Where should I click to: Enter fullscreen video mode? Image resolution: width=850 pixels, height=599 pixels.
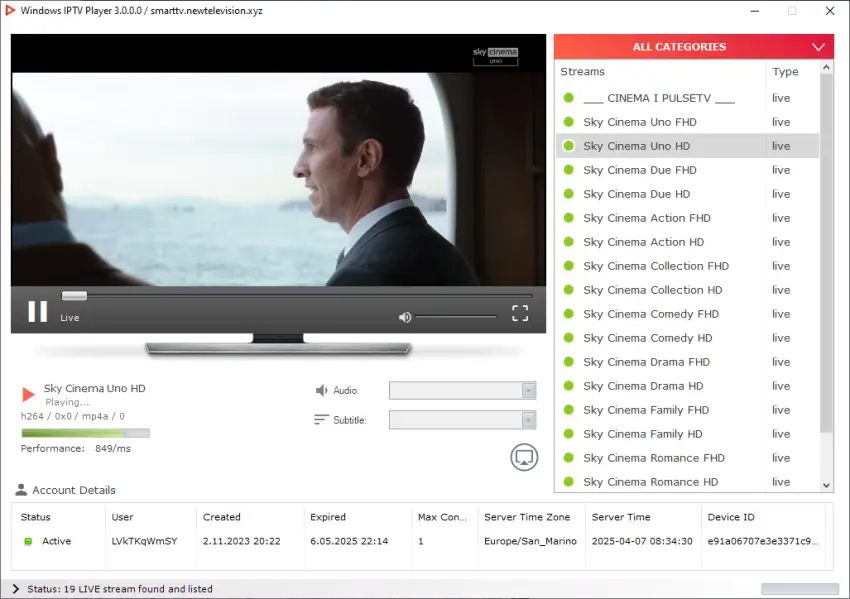(x=520, y=313)
